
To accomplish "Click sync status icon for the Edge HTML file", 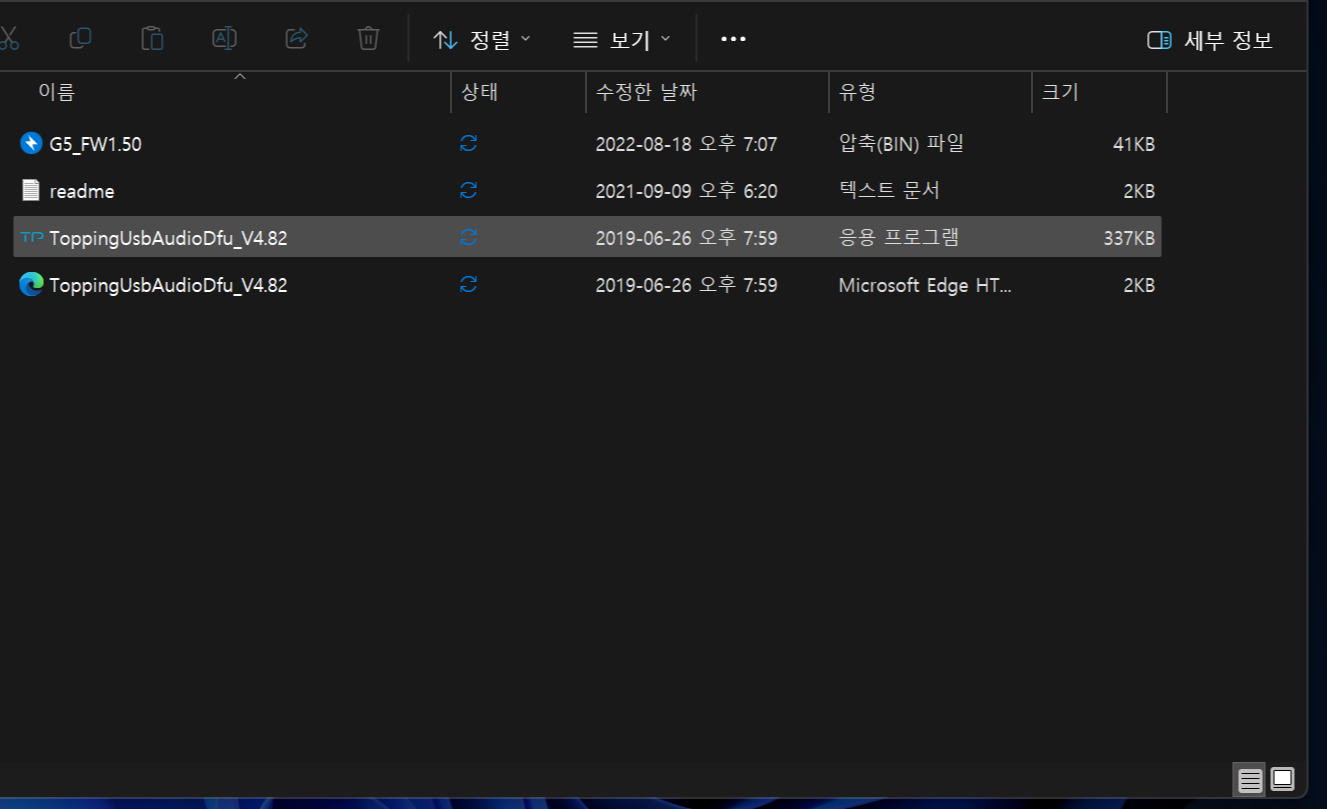I will pyautogui.click(x=468, y=285).
